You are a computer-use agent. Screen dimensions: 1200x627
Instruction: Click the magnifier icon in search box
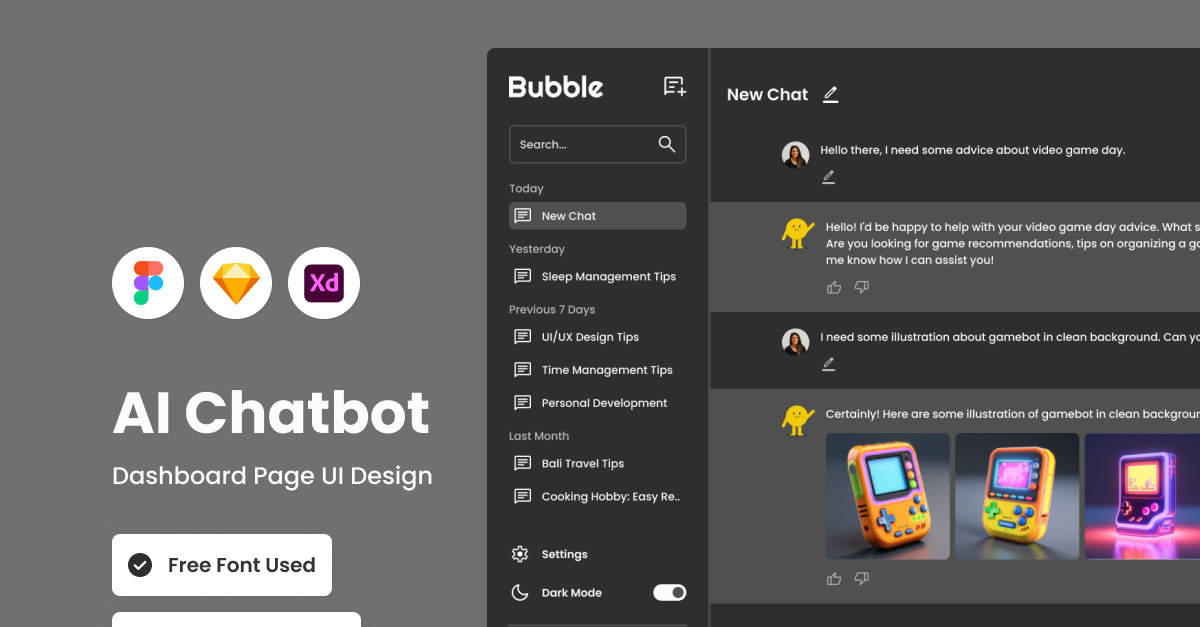(667, 144)
